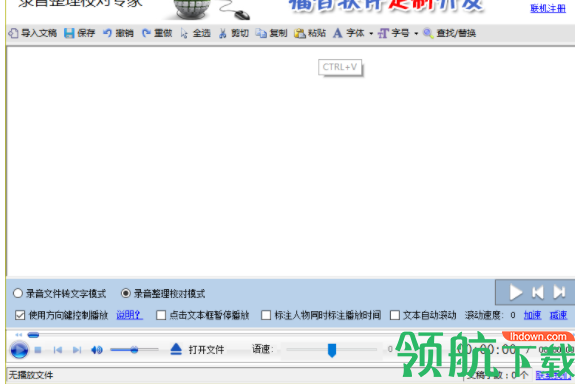Stop playback with the square stop icon

(38, 350)
